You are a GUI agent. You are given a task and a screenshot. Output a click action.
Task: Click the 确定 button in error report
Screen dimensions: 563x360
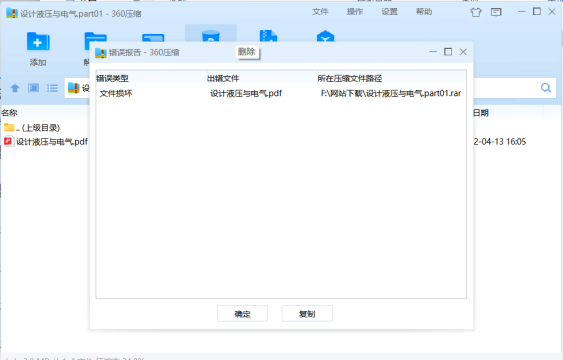pyautogui.click(x=242, y=314)
